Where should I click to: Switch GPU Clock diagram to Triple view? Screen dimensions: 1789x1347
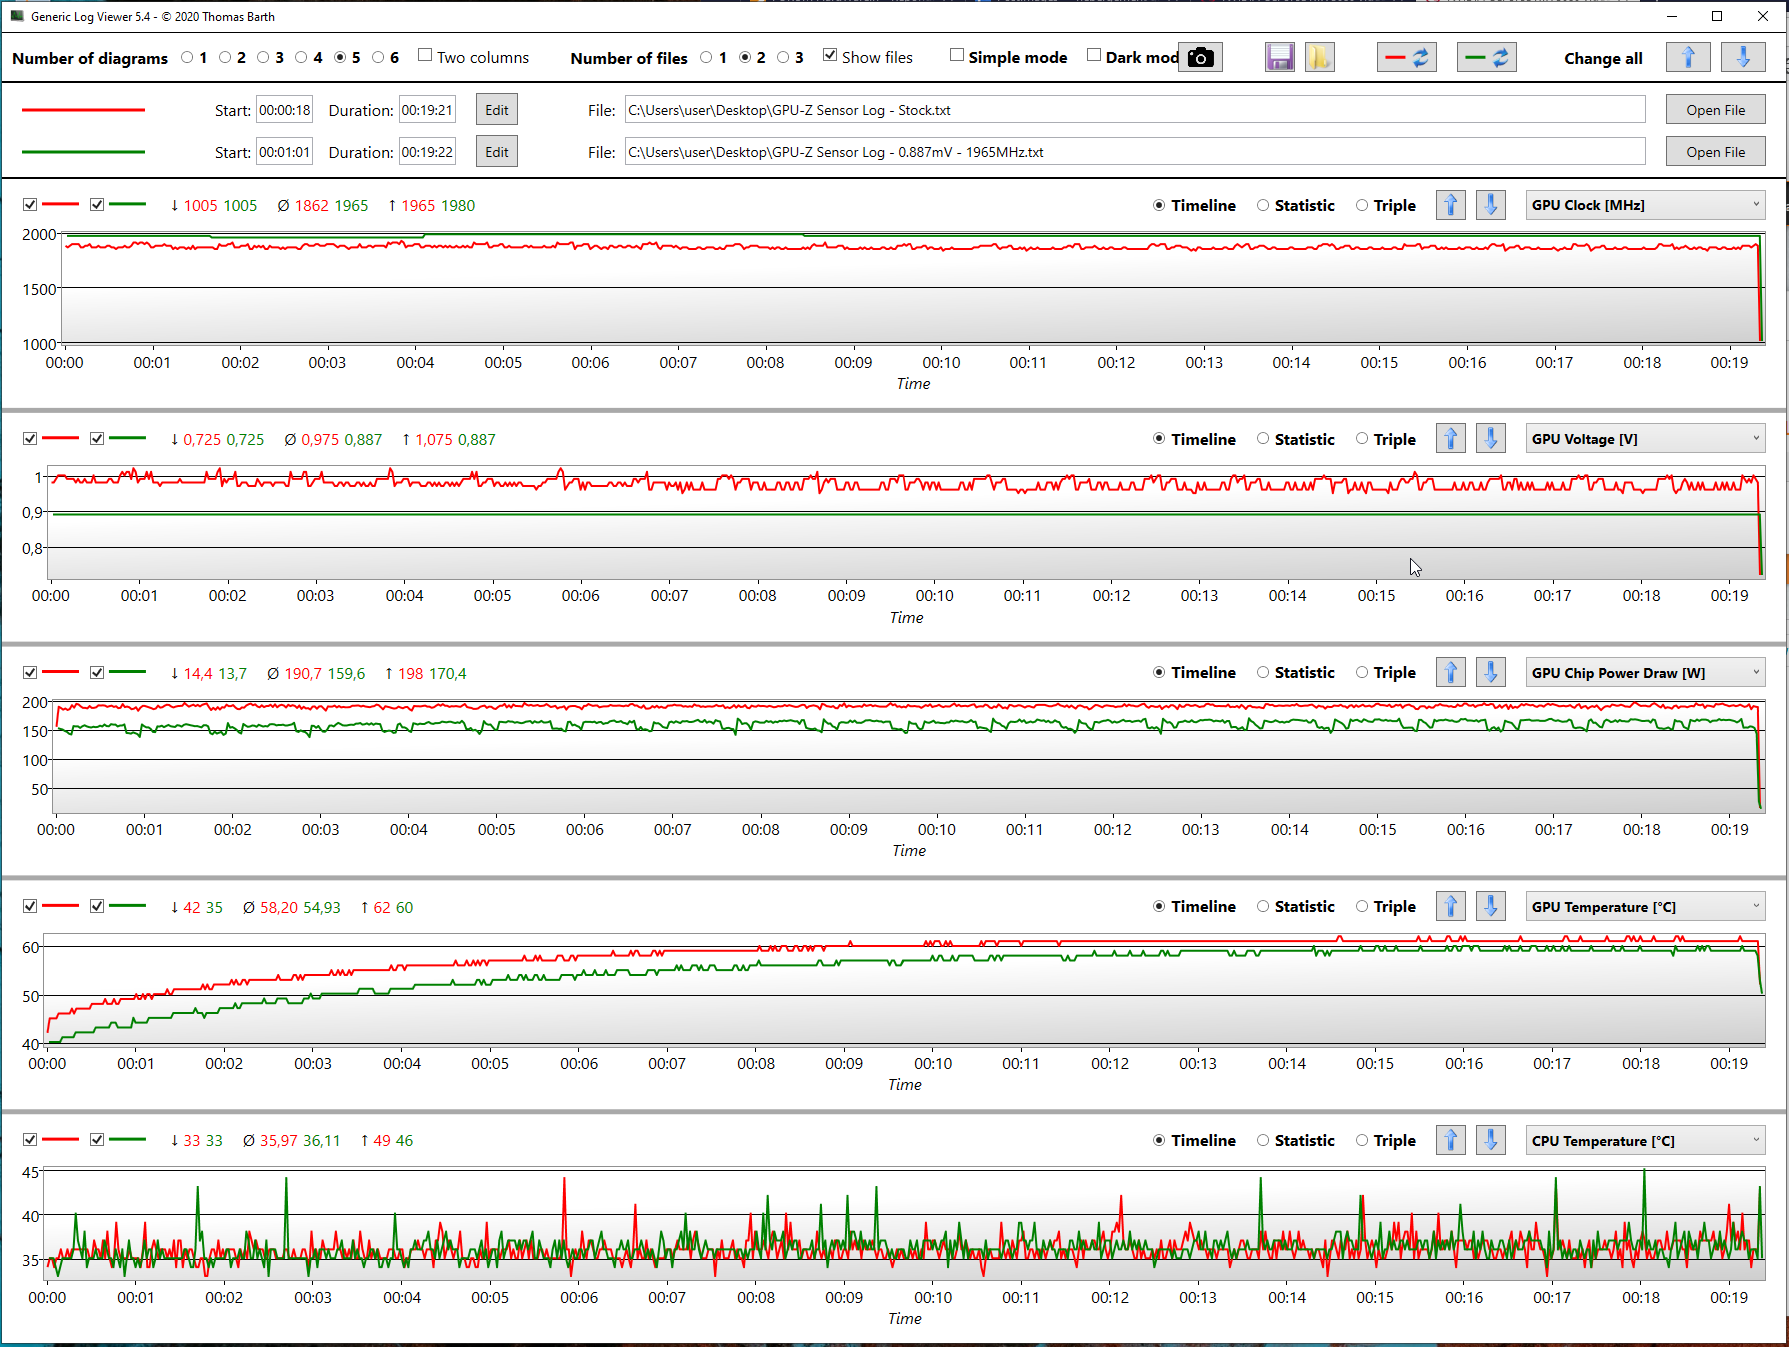point(1362,205)
